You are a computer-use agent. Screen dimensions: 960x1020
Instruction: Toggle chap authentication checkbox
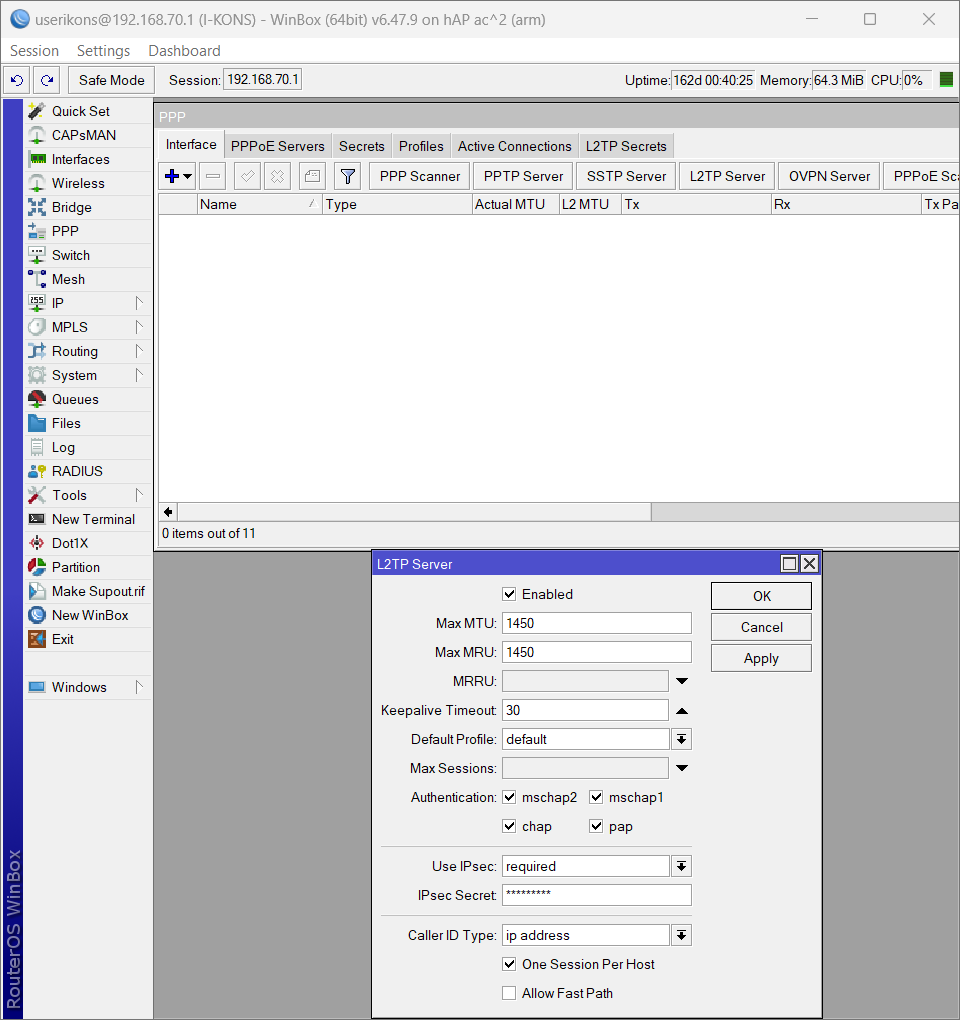pyautogui.click(x=509, y=826)
